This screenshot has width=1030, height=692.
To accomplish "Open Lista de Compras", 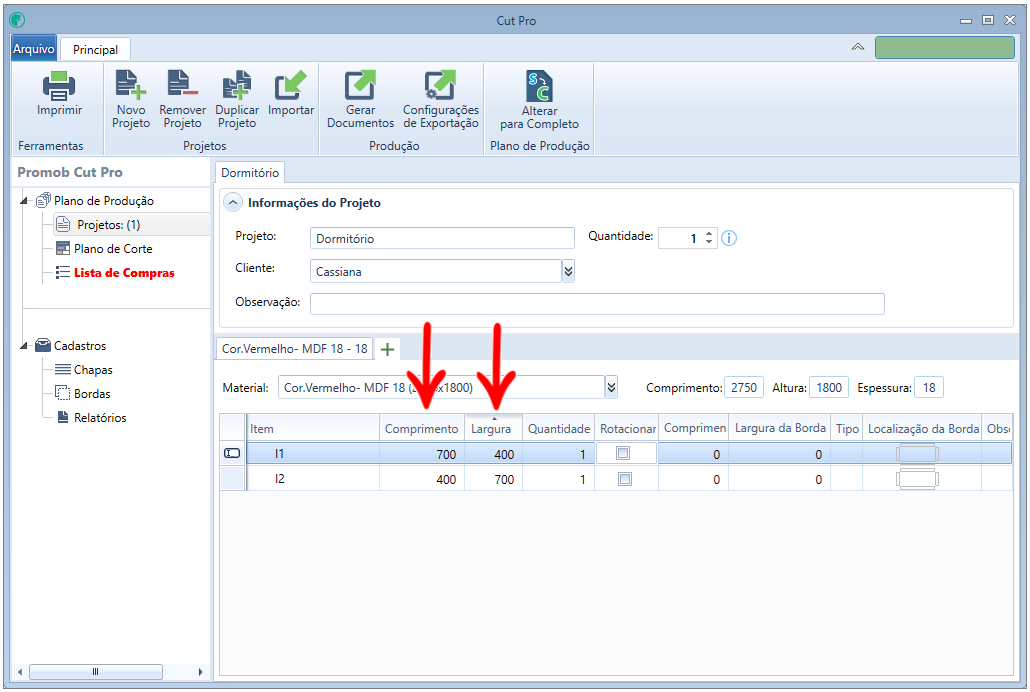I will point(124,273).
